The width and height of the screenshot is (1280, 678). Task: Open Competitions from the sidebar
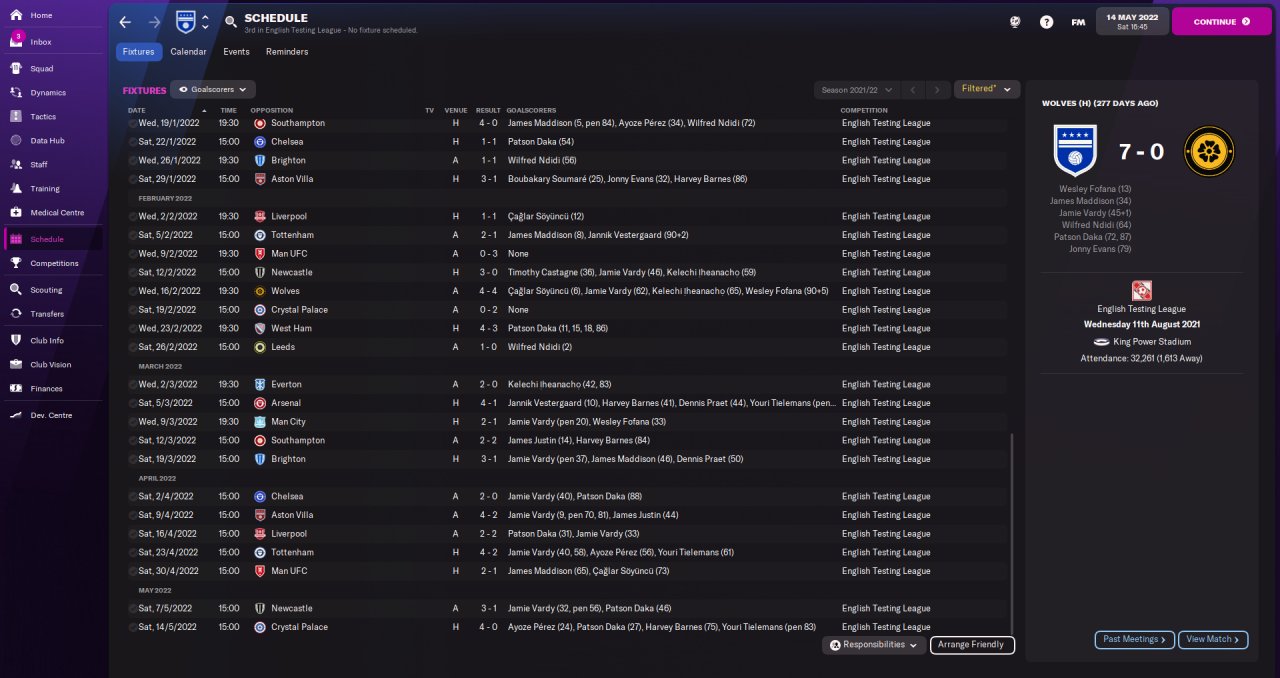(x=52, y=264)
